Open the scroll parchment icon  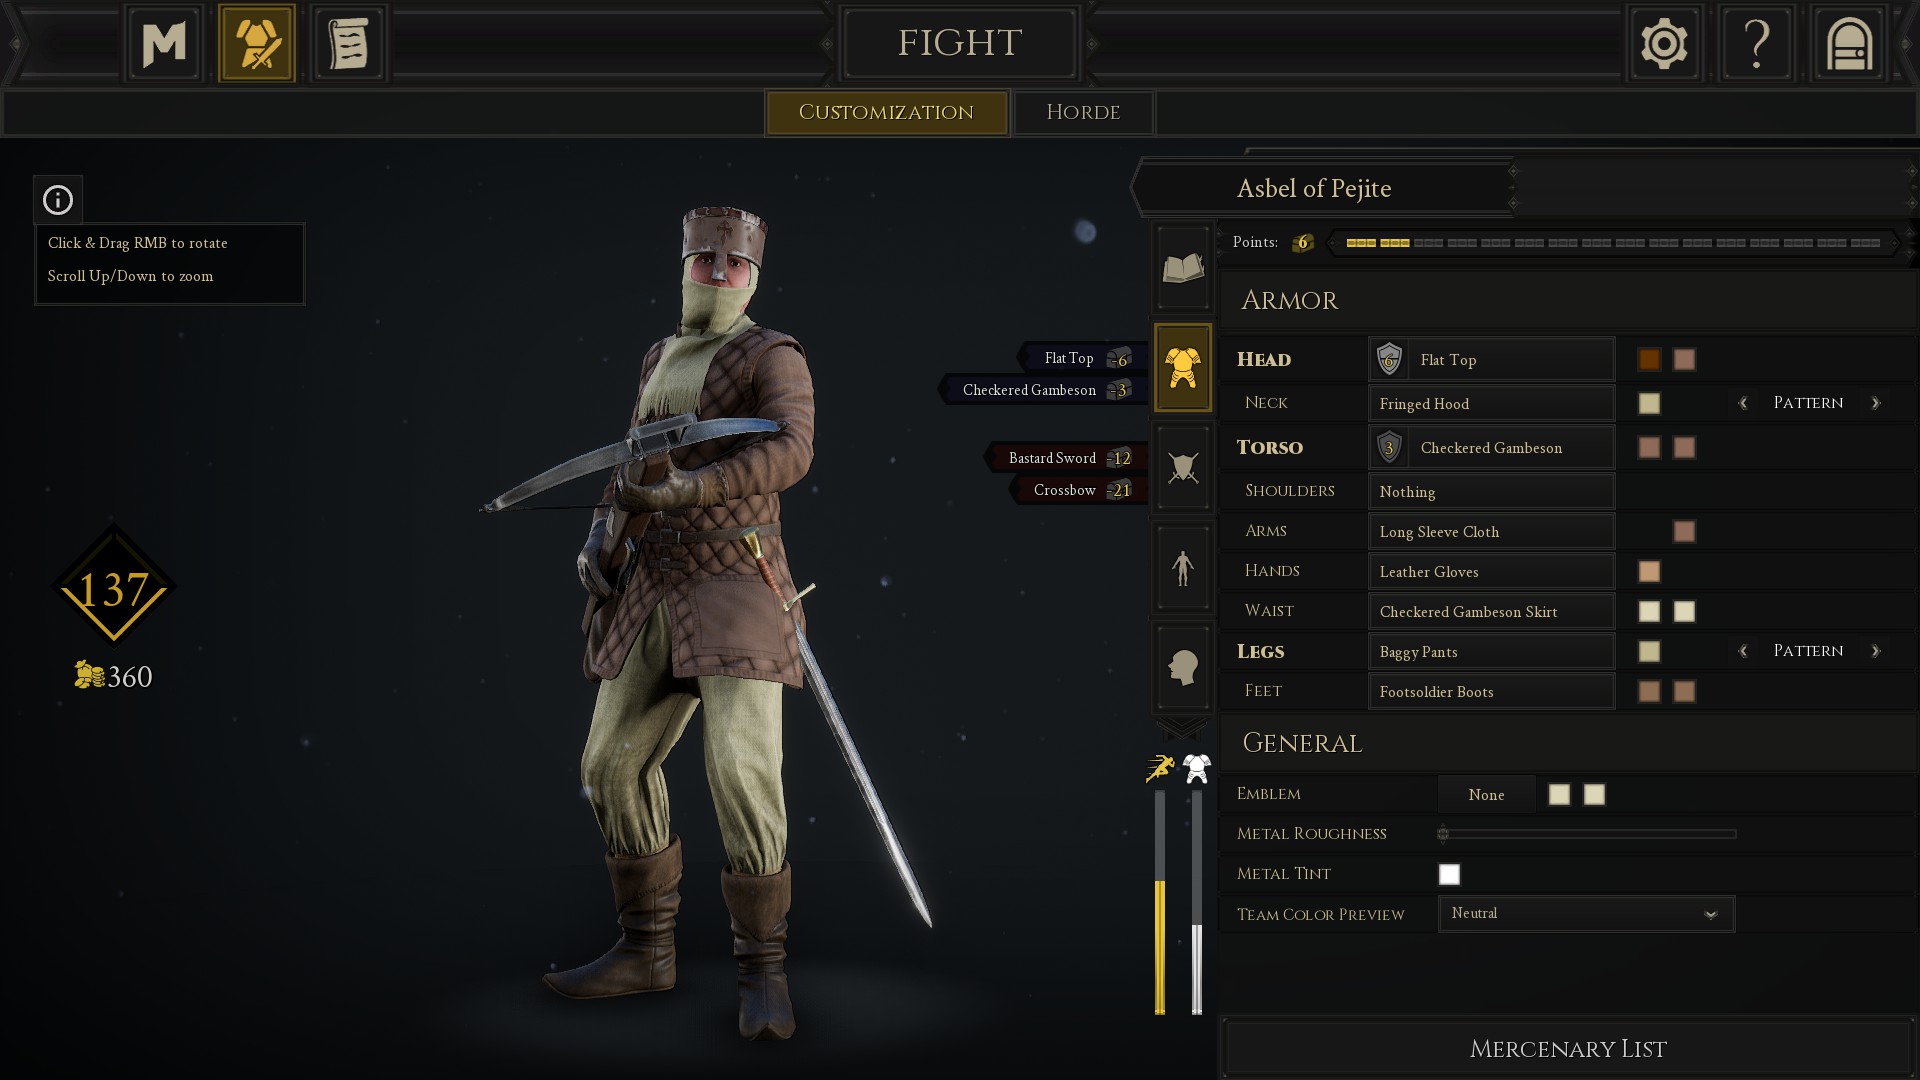click(349, 44)
